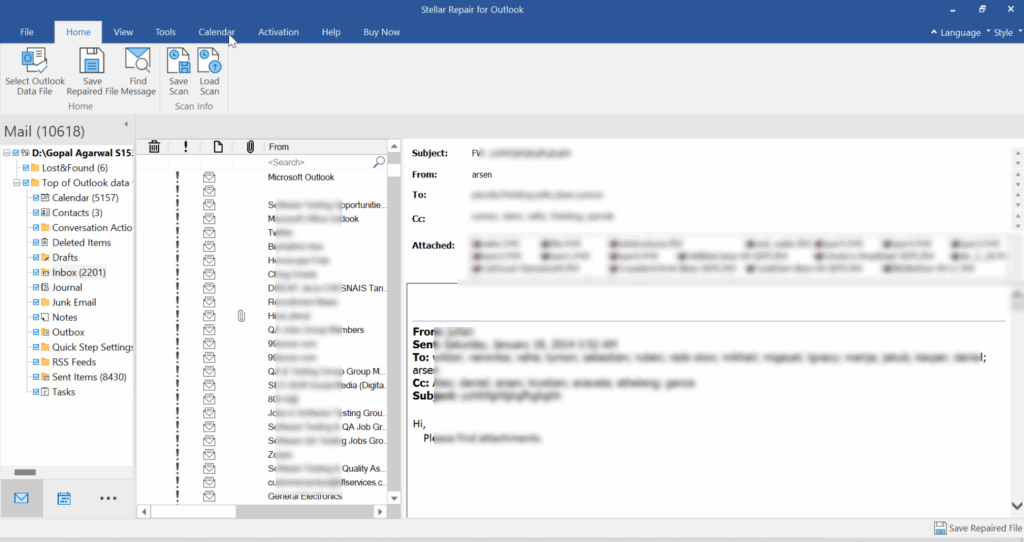Click paperclip attachment icon in message list

pos(241,316)
